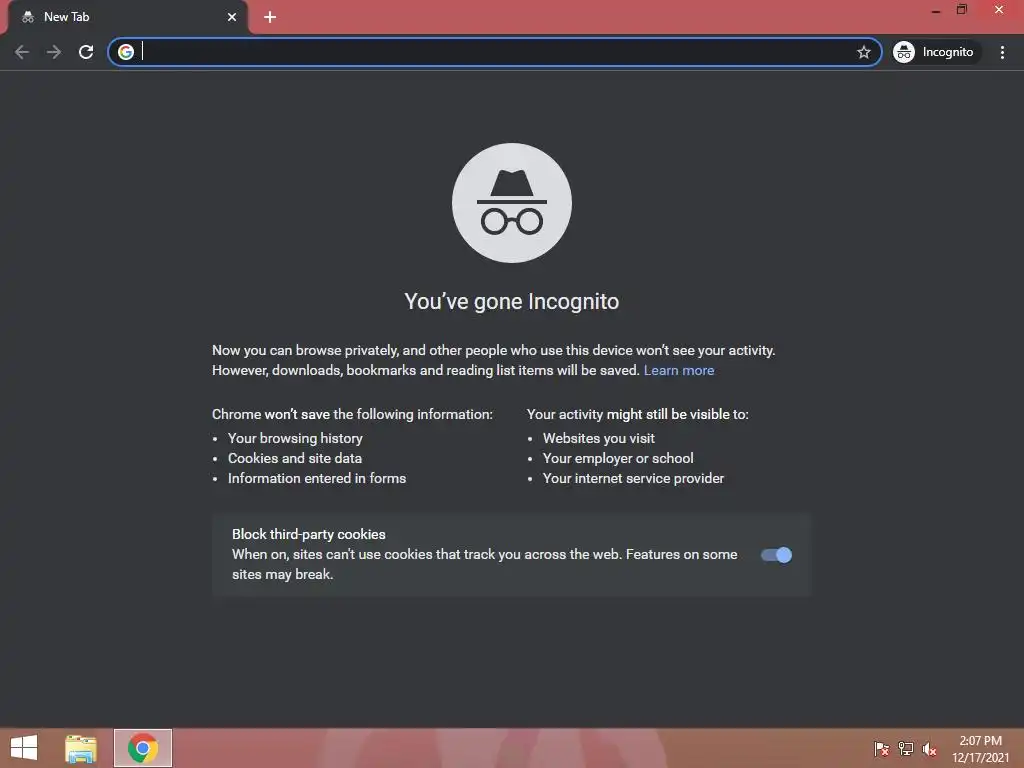Click "Websites you visit" list item

[598, 438]
